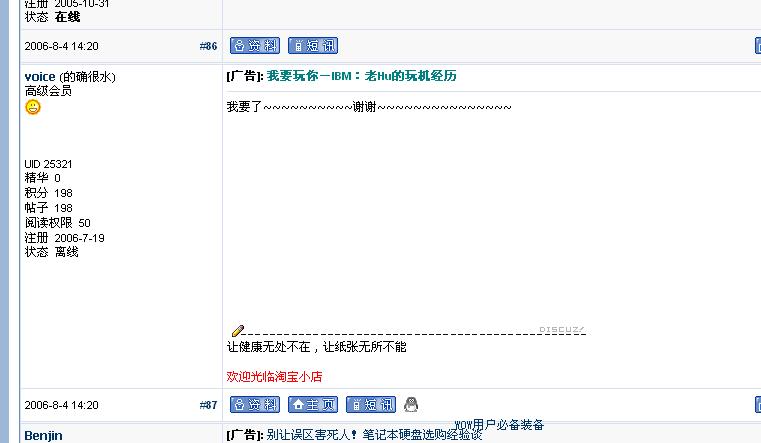This screenshot has height=443, width=761.
Task: Click the WOW用户必备装备 text link
Action: point(499,425)
